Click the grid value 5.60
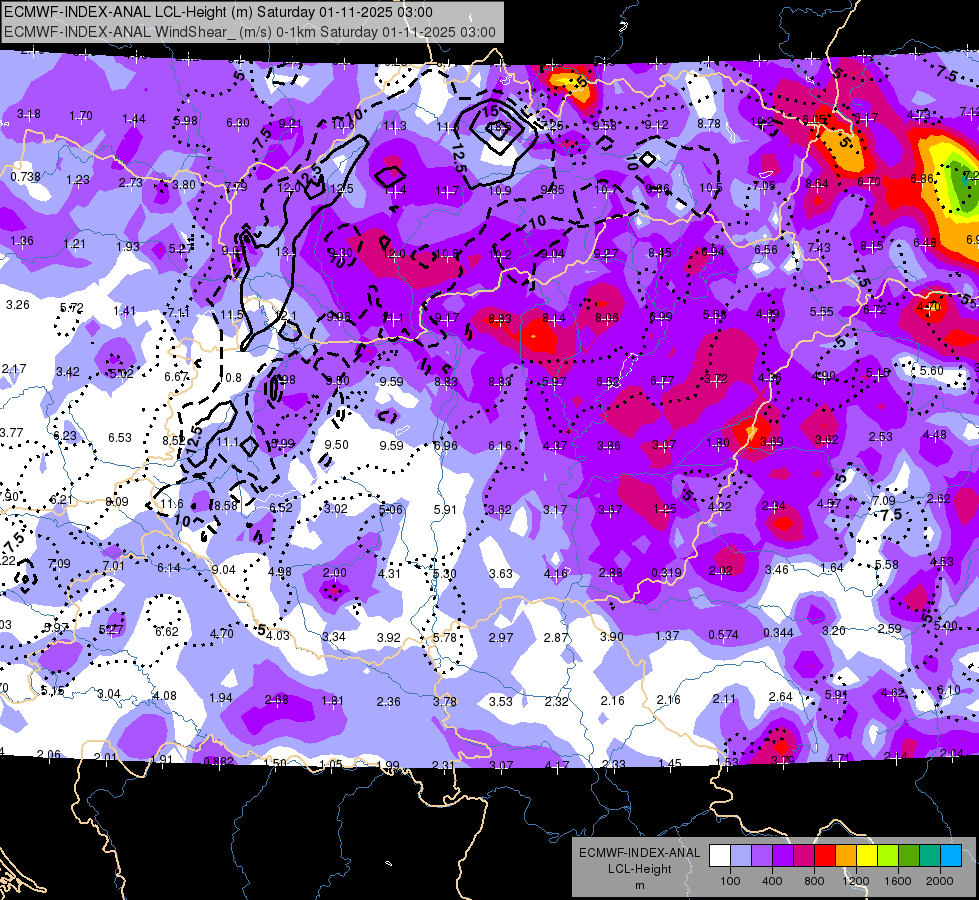 932,370
